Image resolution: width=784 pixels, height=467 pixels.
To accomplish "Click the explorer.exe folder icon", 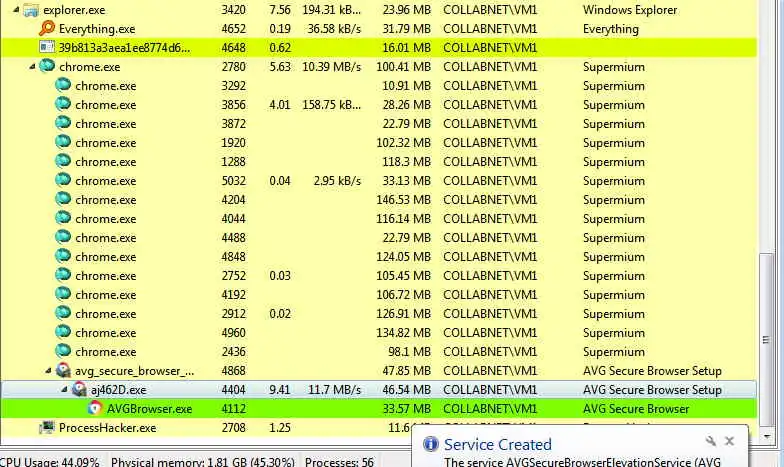I will pos(31,10).
